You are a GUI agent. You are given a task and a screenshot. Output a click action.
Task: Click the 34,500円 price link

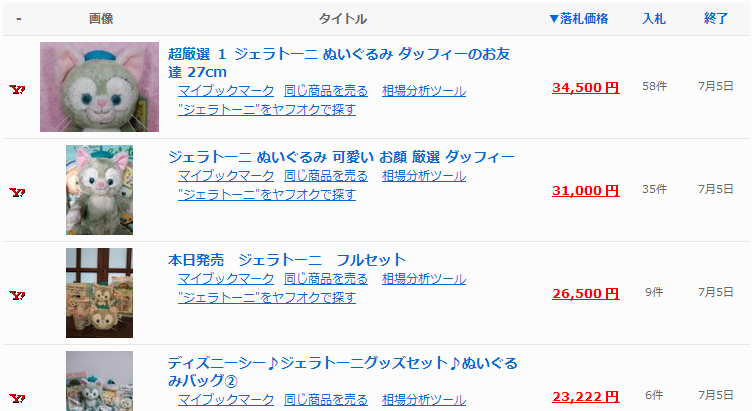coord(585,88)
